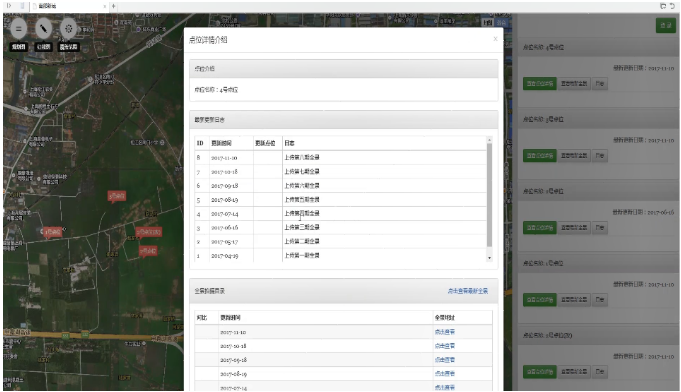Click the 3号点位 card header in side panel

tap(598, 119)
